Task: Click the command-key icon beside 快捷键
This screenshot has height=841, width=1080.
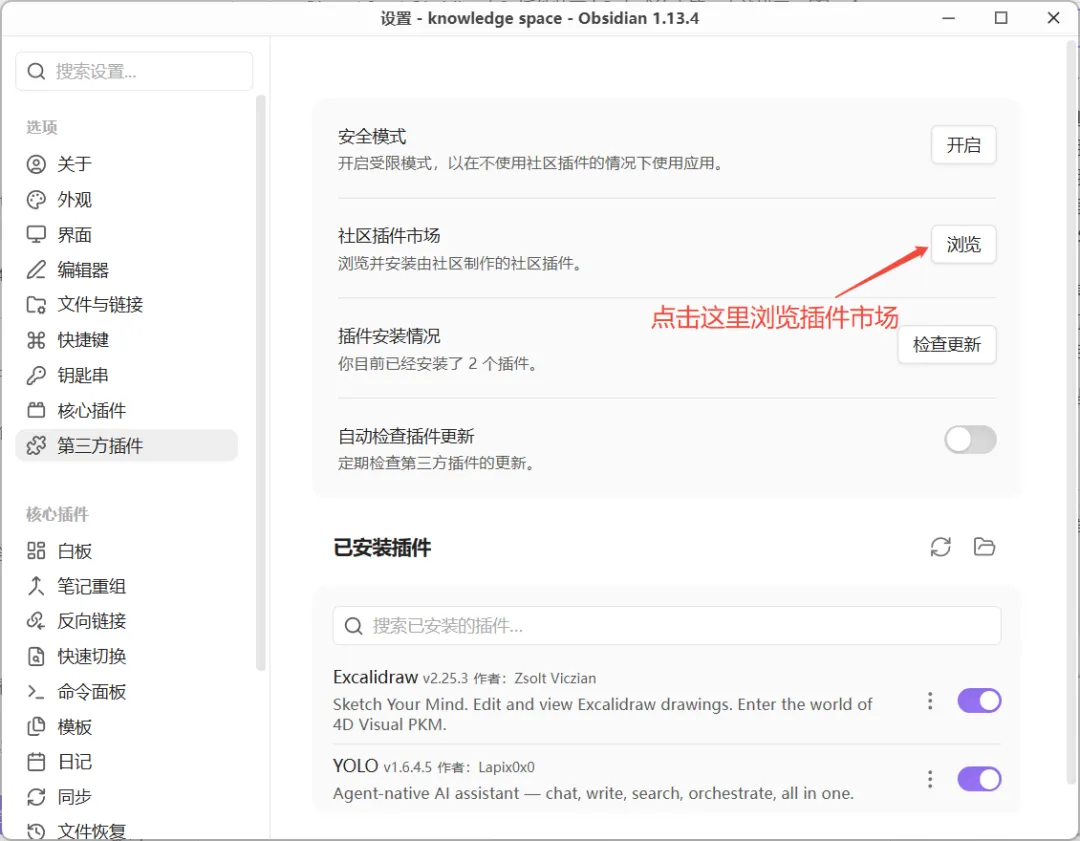Action: tap(36, 340)
